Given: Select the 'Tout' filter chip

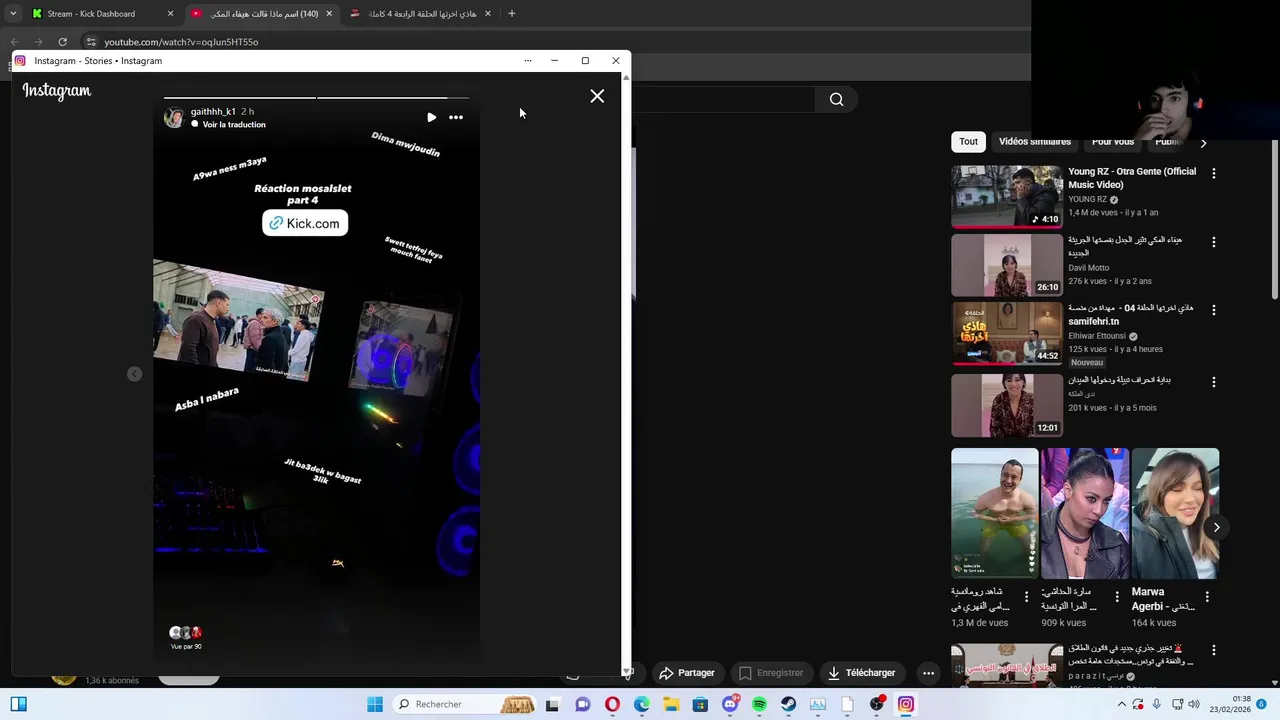Looking at the screenshot, I should (969, 142).
